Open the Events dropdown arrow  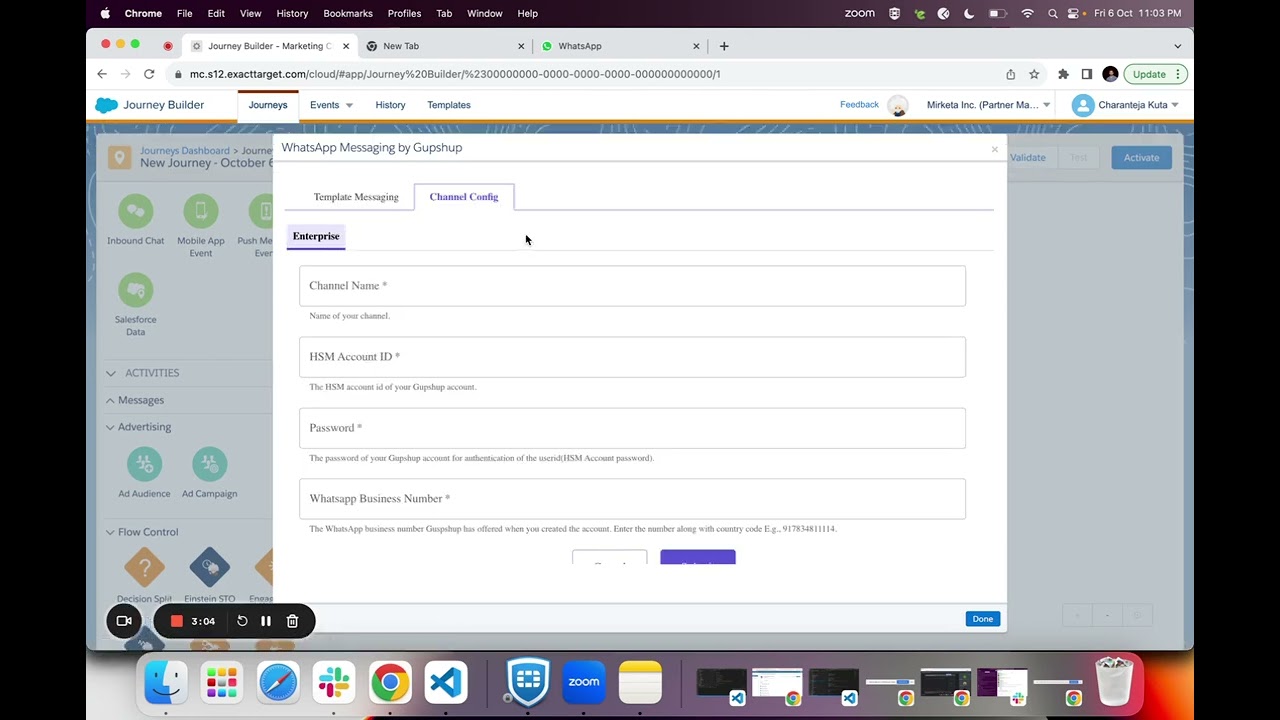349,105
